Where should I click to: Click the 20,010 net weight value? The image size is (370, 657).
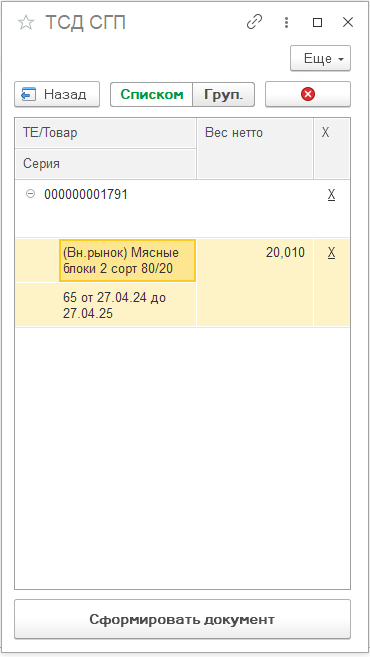(285, 253)
